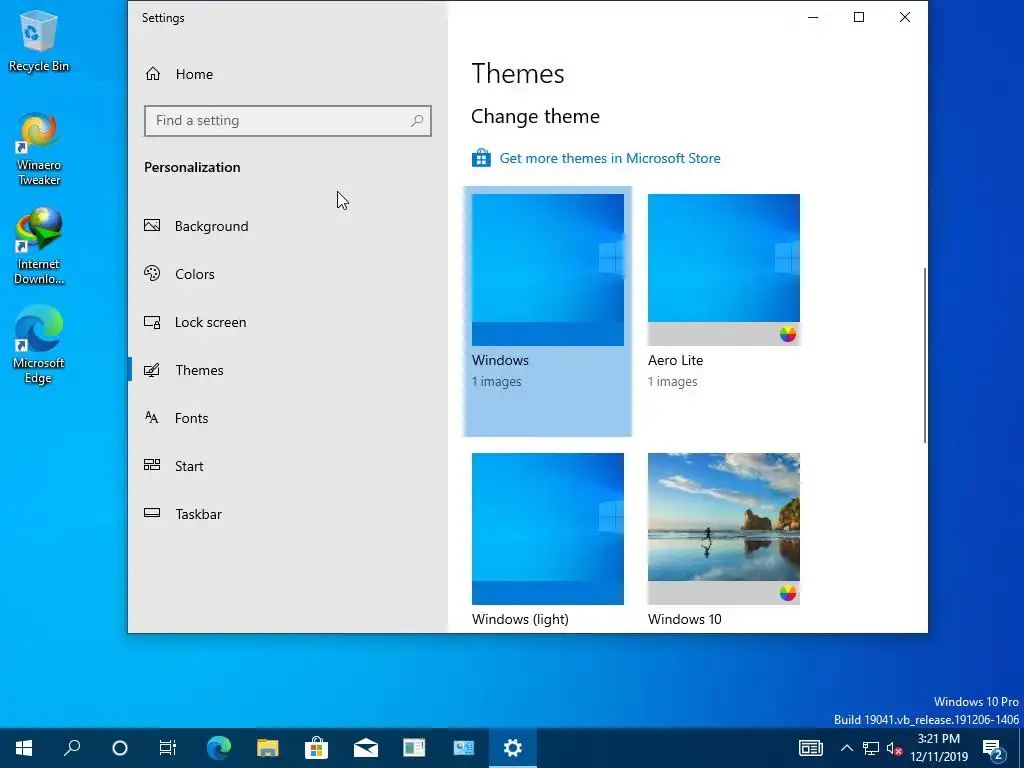The image size is (1024, 768).
Task: Open the taskbar app left of Settings gear
Action: click(464, 748)
